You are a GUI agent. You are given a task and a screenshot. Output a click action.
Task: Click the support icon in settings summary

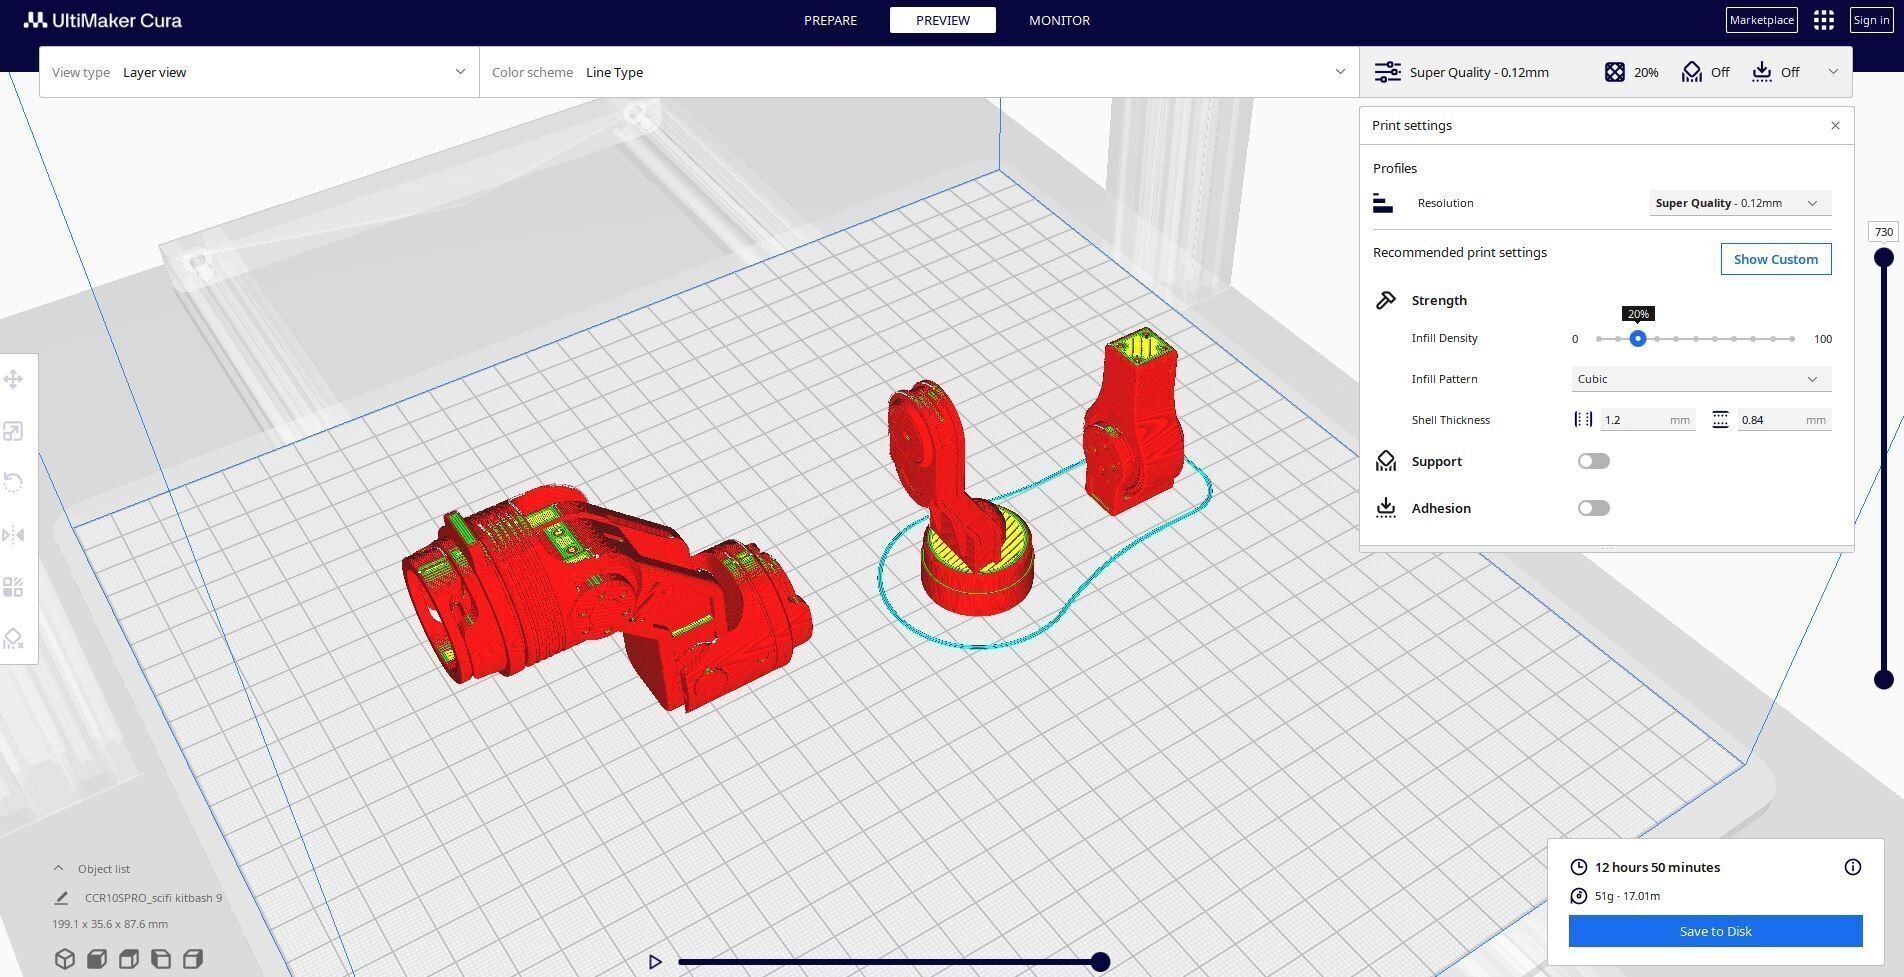click(1691, 72)
